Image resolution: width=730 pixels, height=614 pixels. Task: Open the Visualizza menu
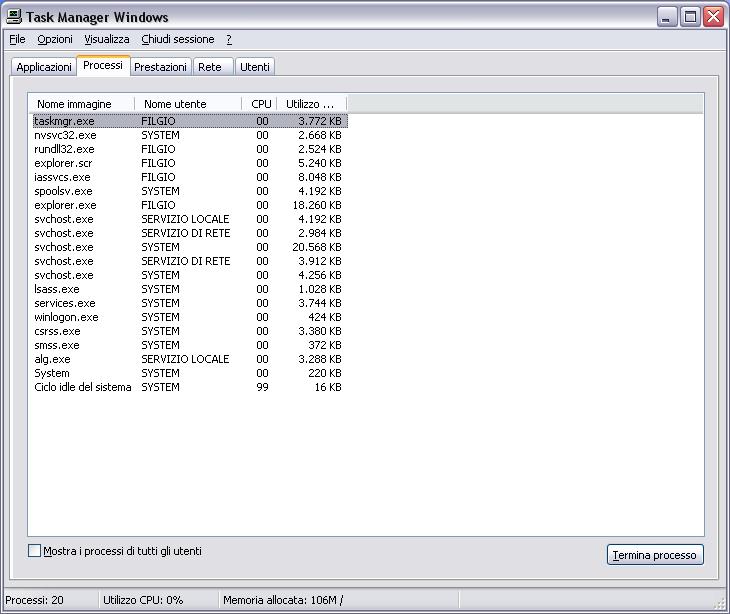click(x=107, y=40)
